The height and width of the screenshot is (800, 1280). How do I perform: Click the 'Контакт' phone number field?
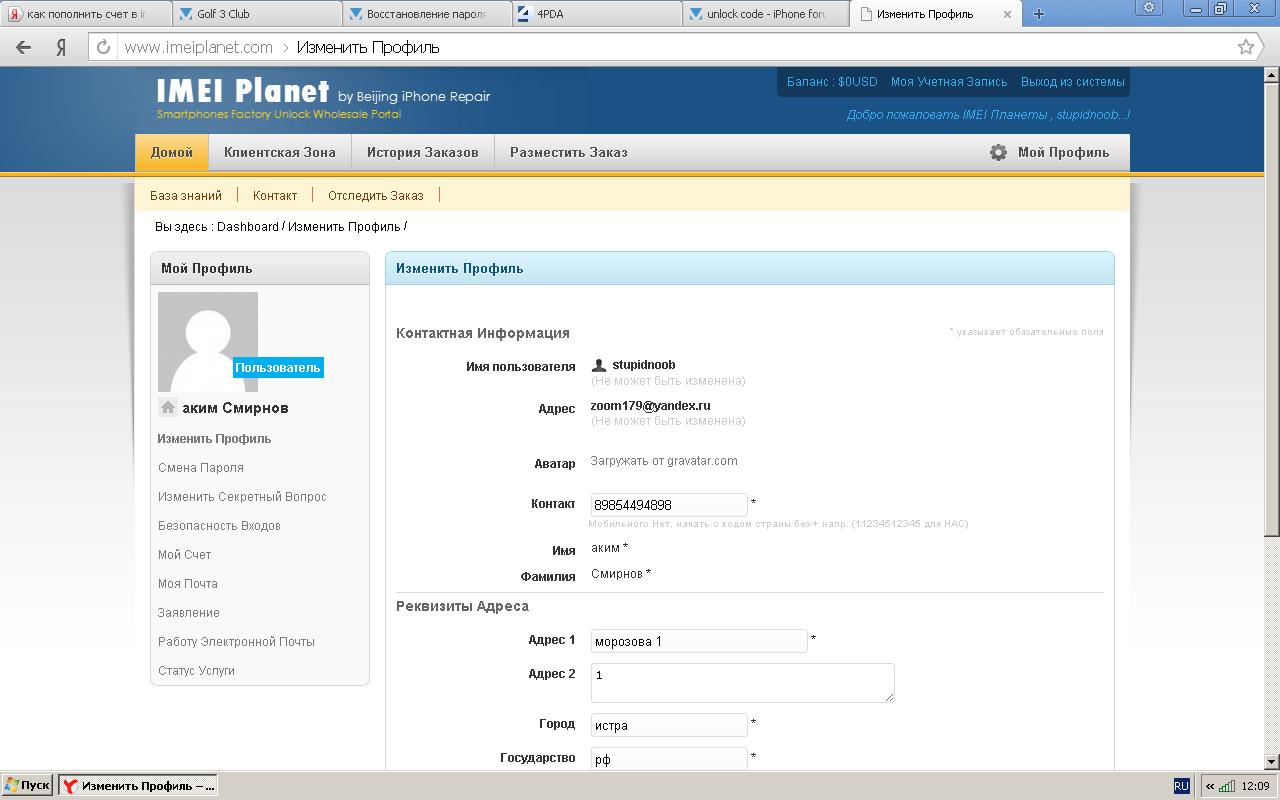(669, 505)
